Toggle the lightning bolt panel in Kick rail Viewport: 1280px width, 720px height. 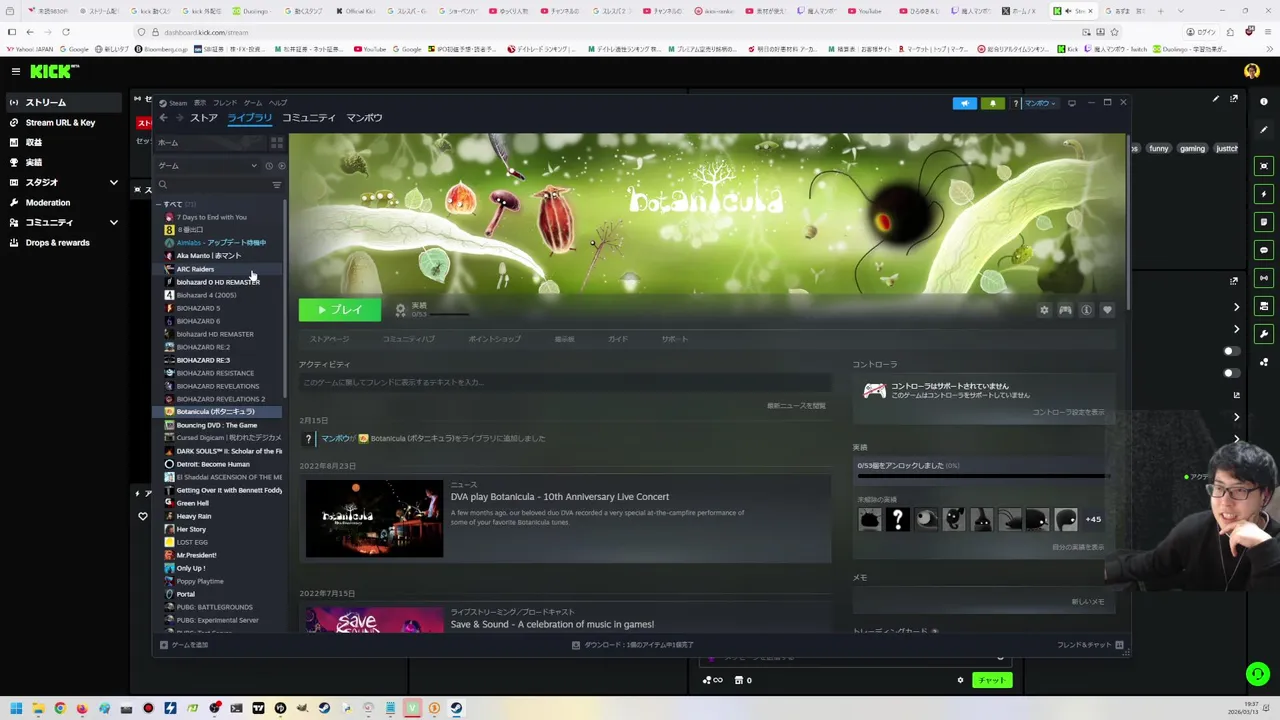pos(1264,194)
